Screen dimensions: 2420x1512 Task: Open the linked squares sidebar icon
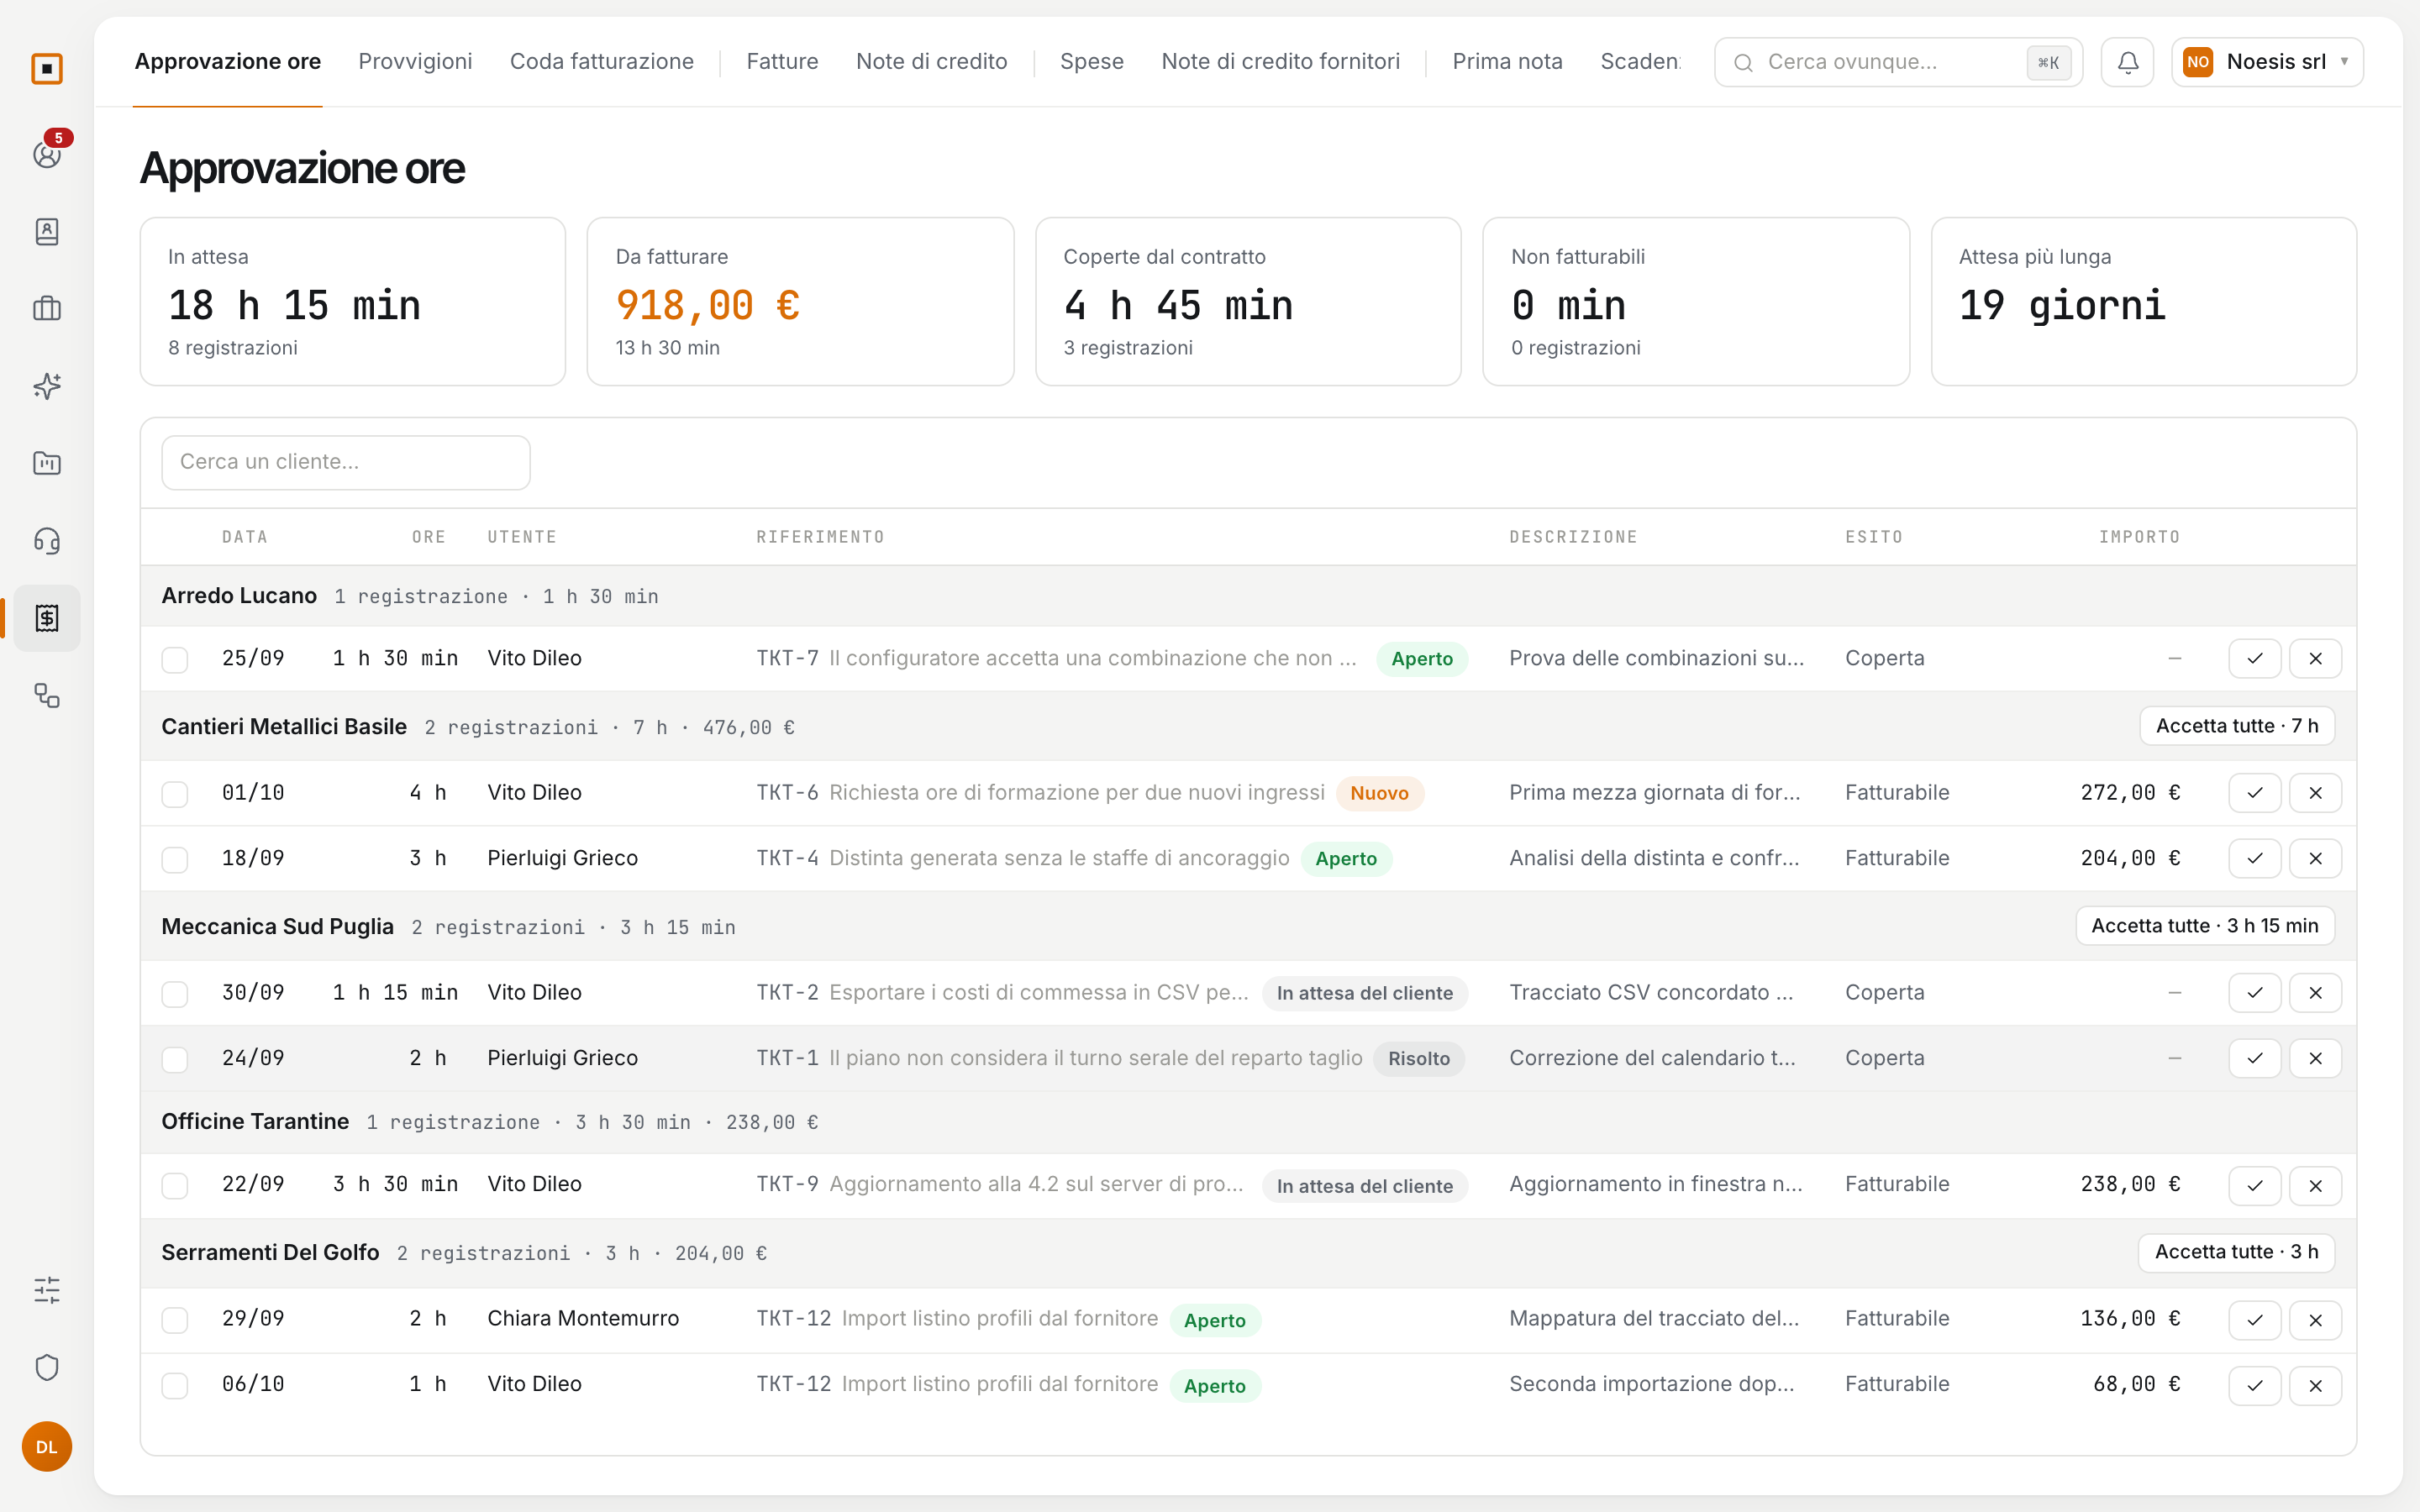pos(47,695)
